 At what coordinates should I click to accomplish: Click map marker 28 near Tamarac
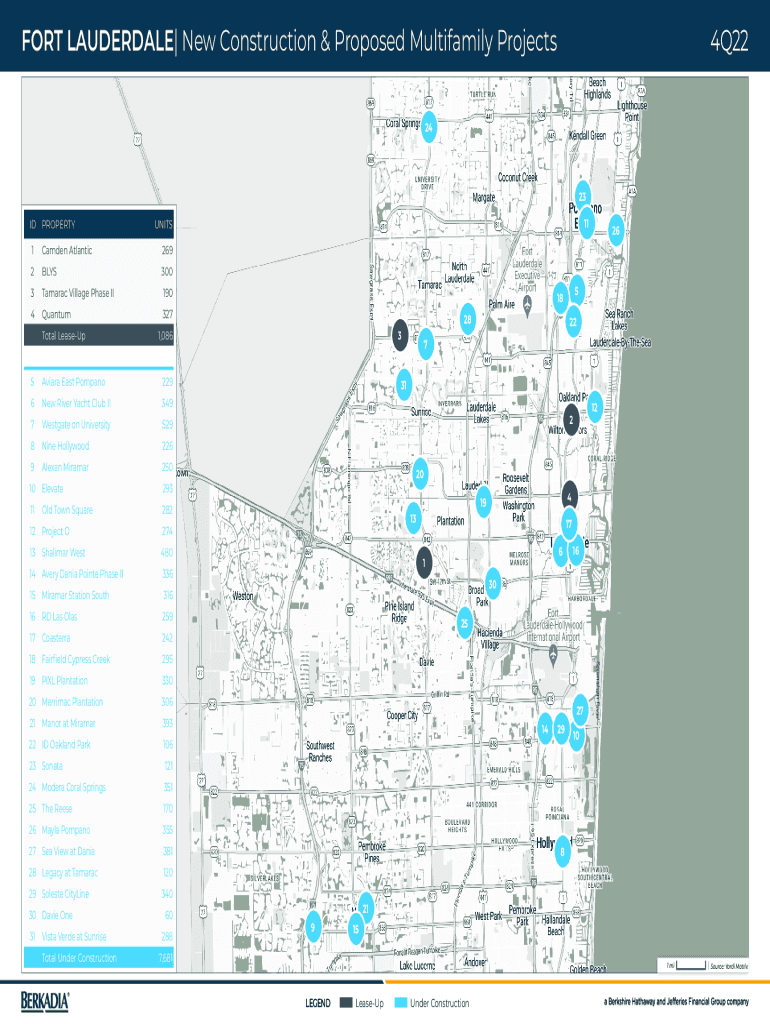coord(466,320)
